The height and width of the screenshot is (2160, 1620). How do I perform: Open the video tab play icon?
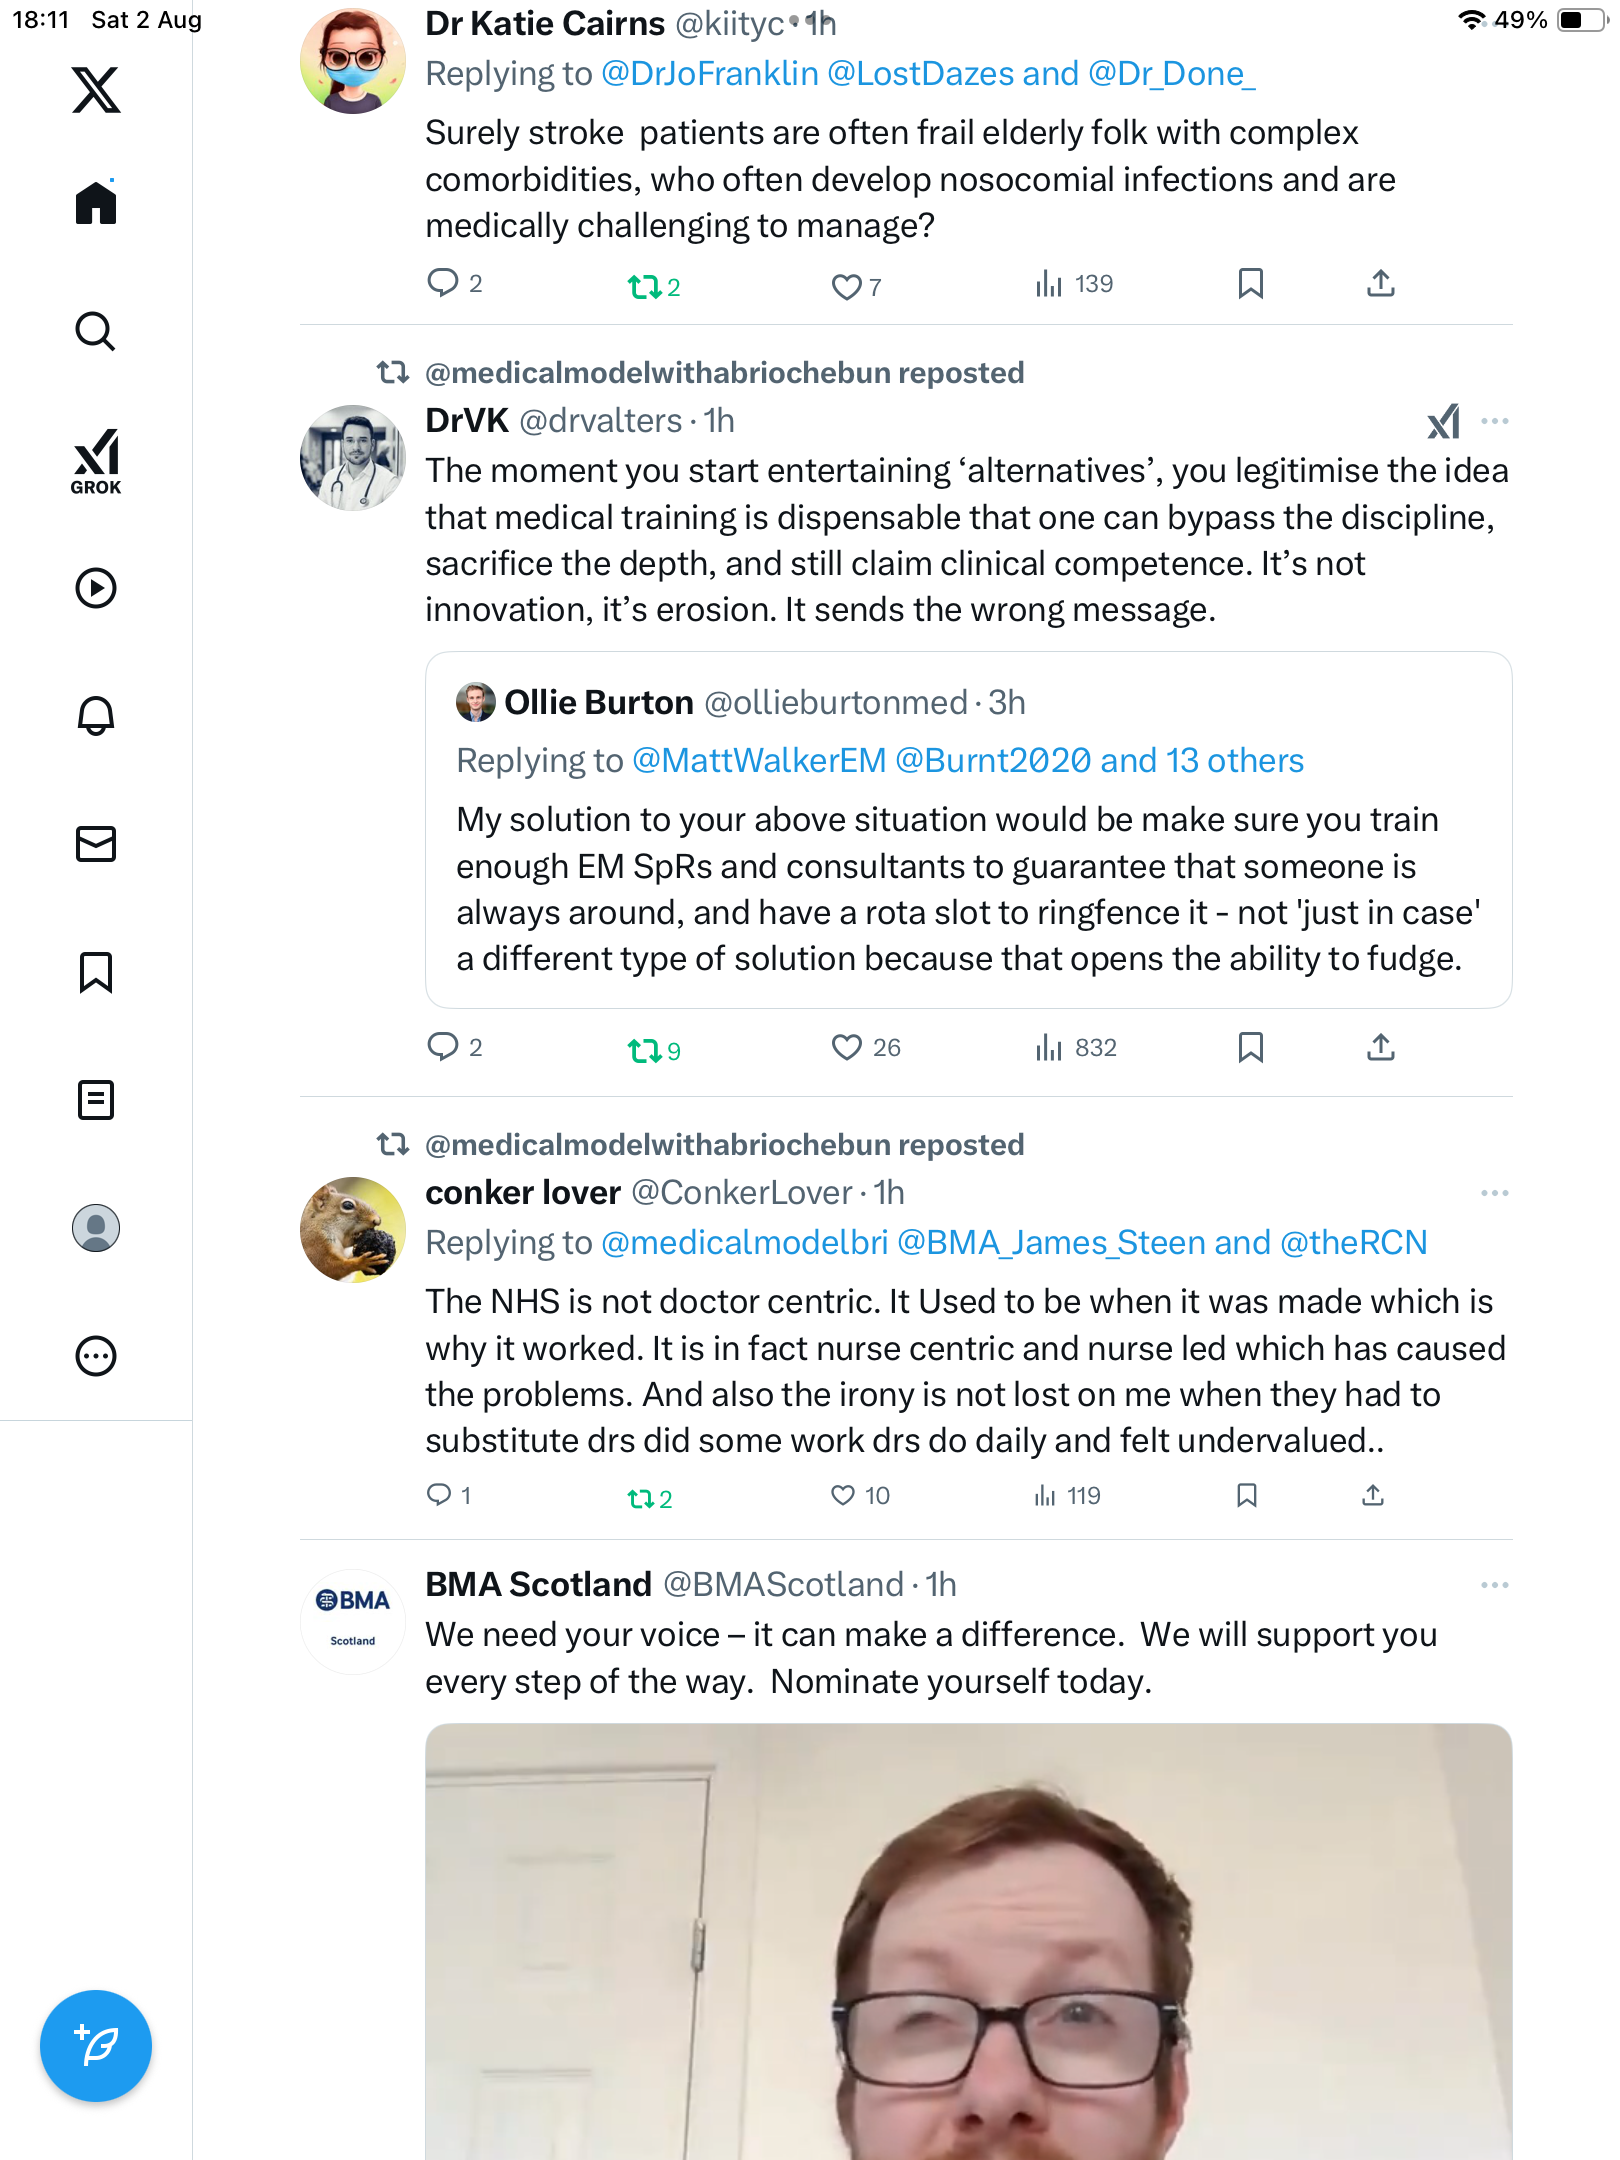[96, 588]
